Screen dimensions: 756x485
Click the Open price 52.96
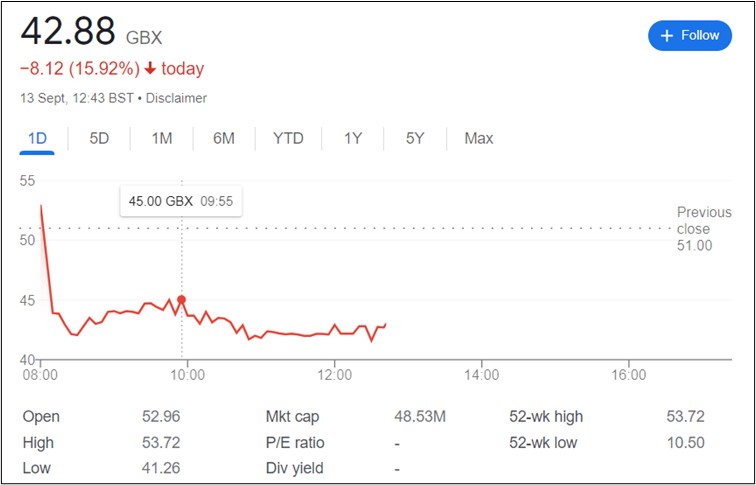(160, 417)
